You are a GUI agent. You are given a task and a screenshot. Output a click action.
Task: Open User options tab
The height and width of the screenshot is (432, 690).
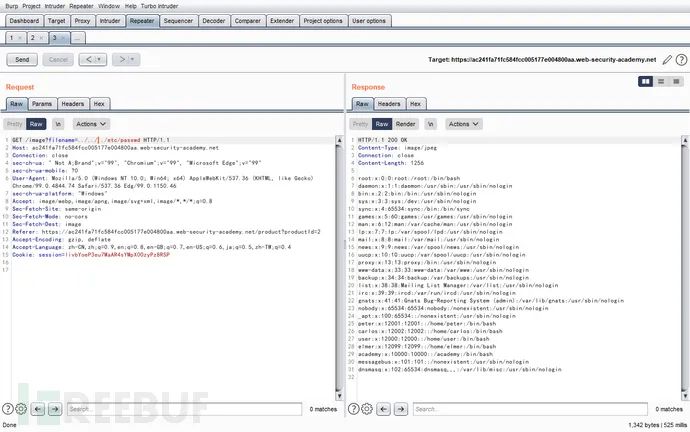point(369,21)
